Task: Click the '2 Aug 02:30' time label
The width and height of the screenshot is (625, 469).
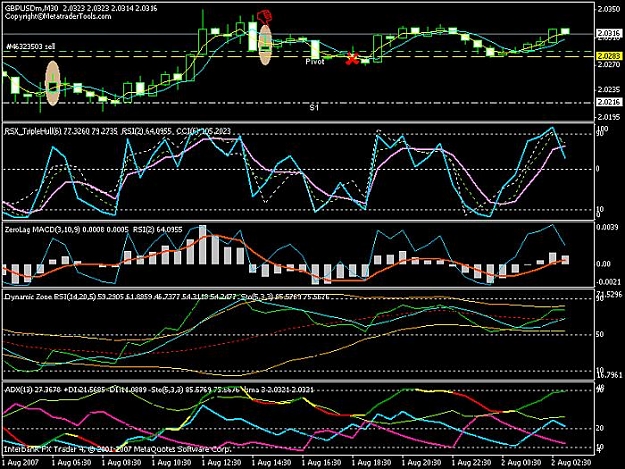Action: pos(572,463)
